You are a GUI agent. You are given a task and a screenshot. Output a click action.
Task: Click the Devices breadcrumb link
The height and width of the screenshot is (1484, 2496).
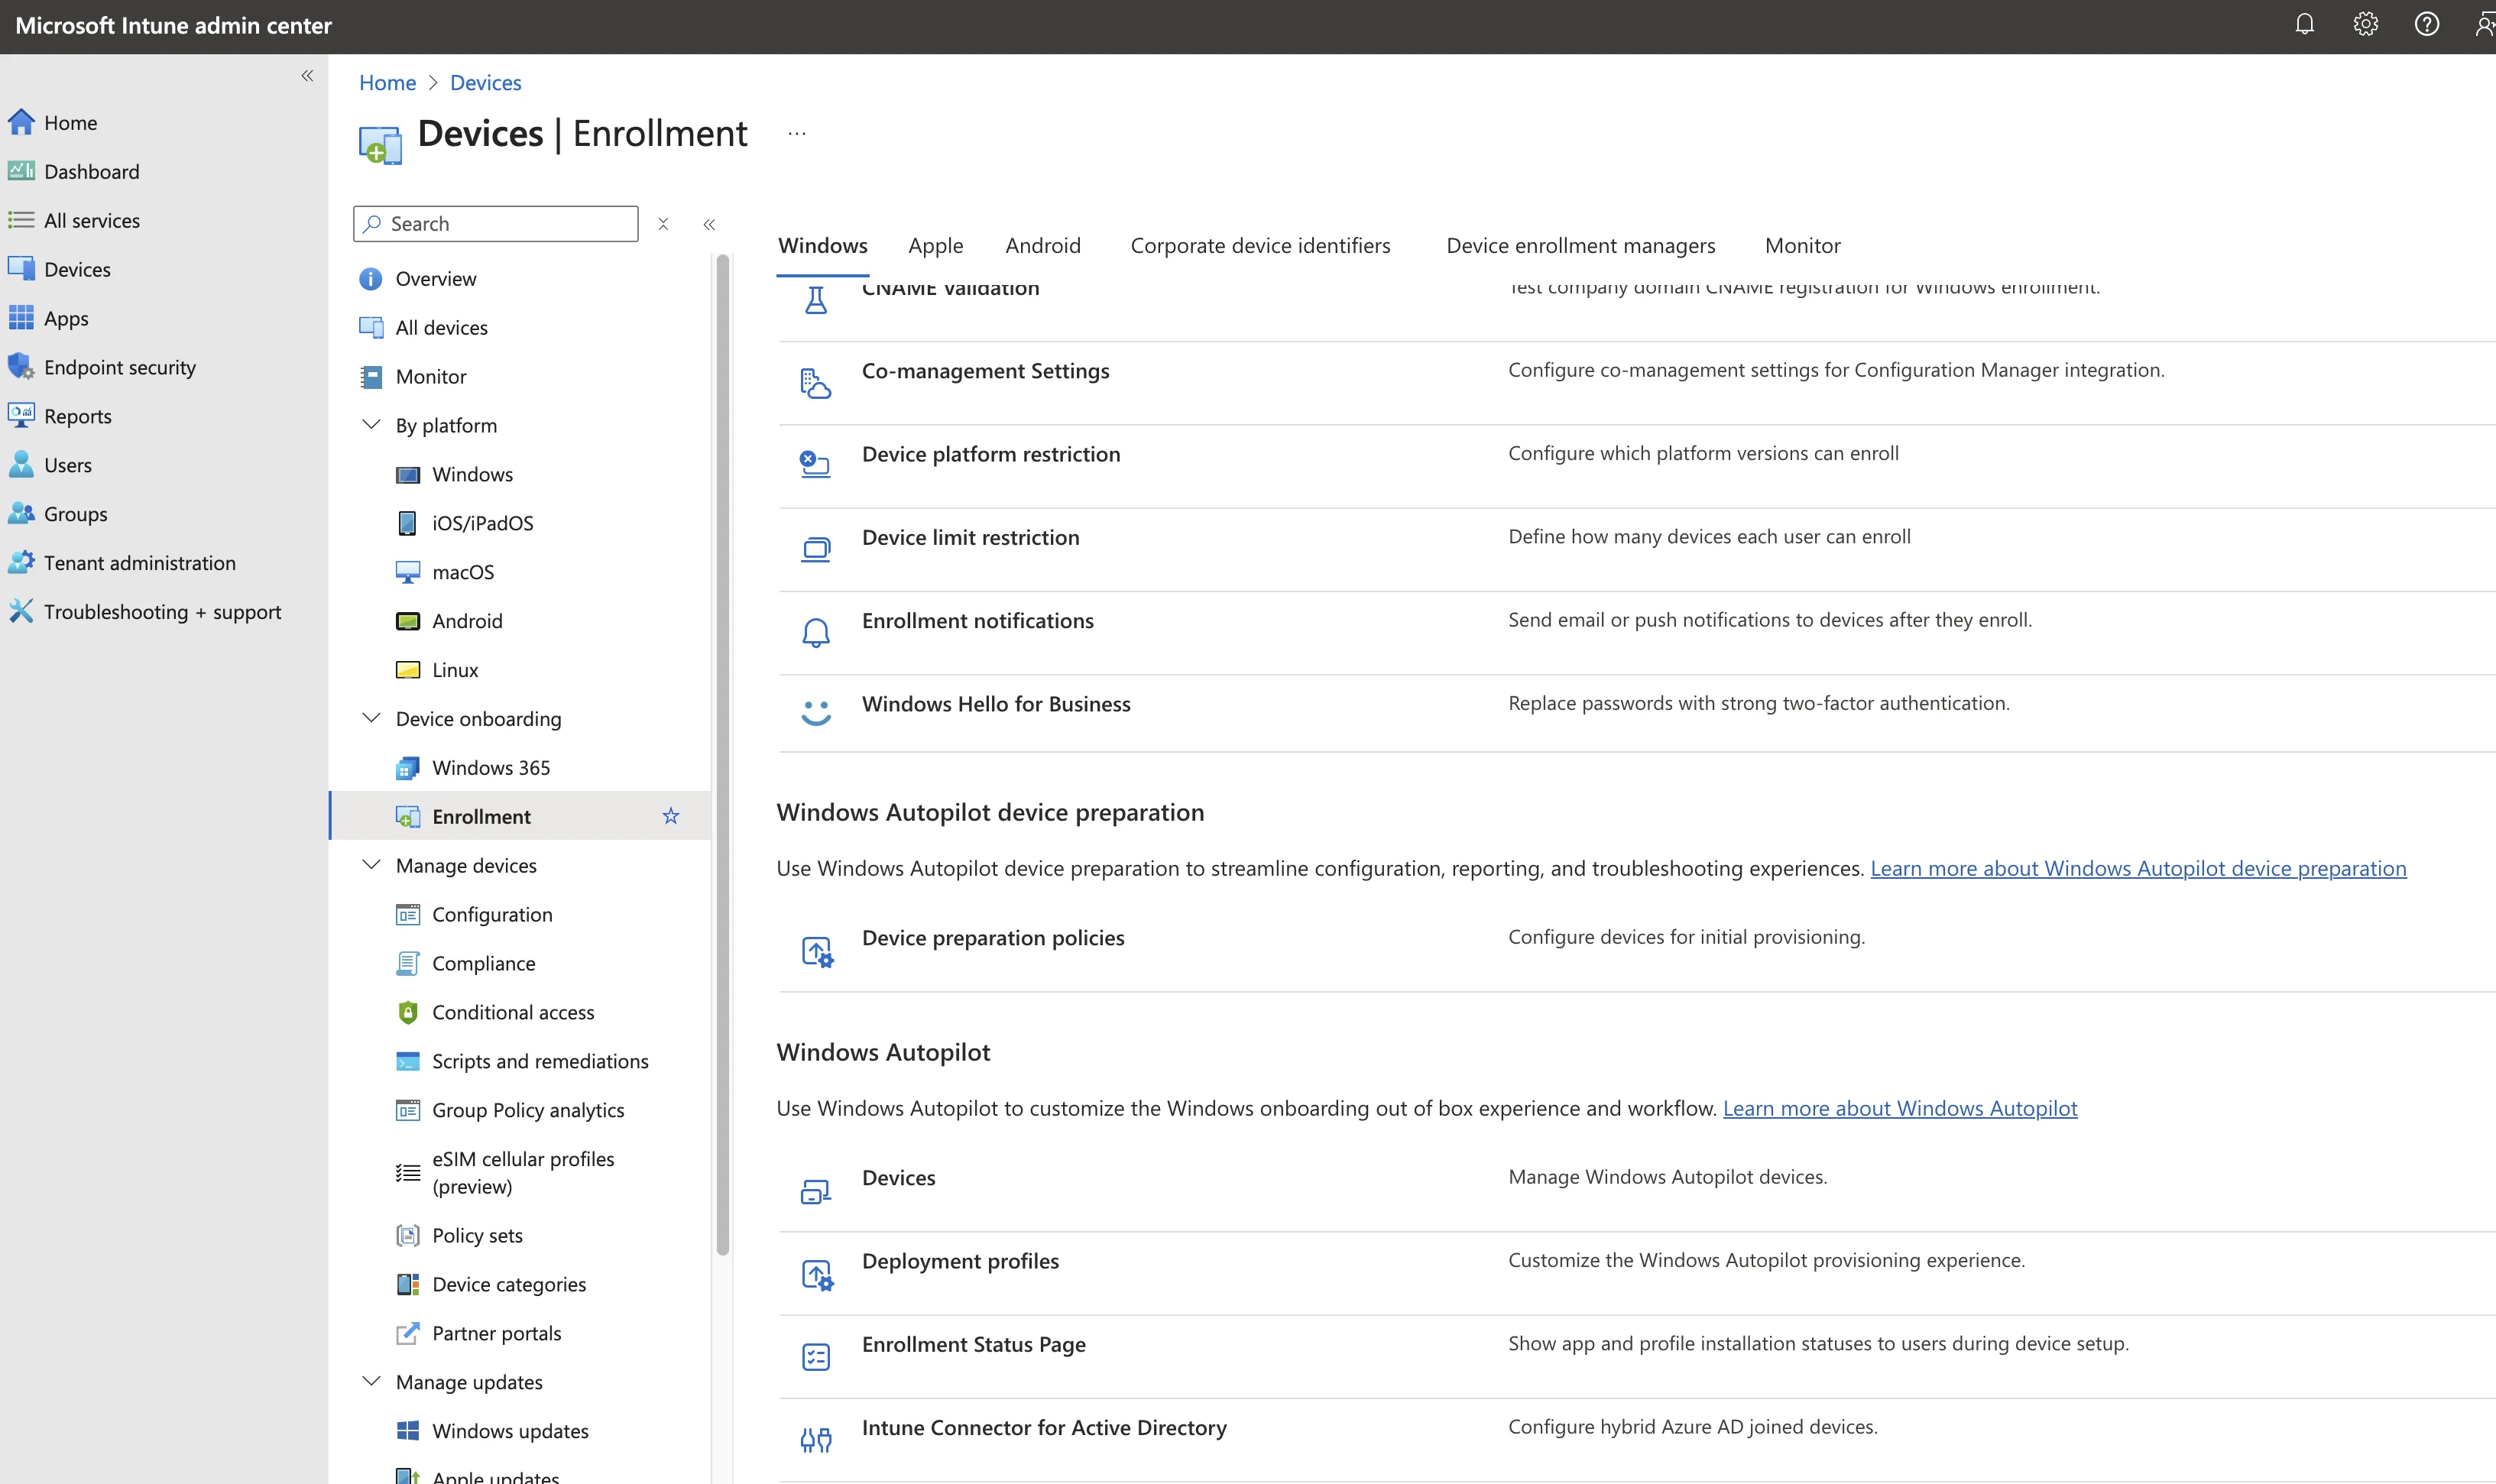pos(485,83)
